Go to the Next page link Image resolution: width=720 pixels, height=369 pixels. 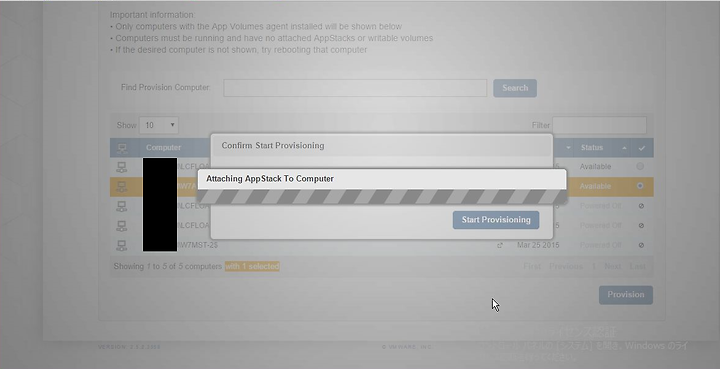(x=613, y=266)
